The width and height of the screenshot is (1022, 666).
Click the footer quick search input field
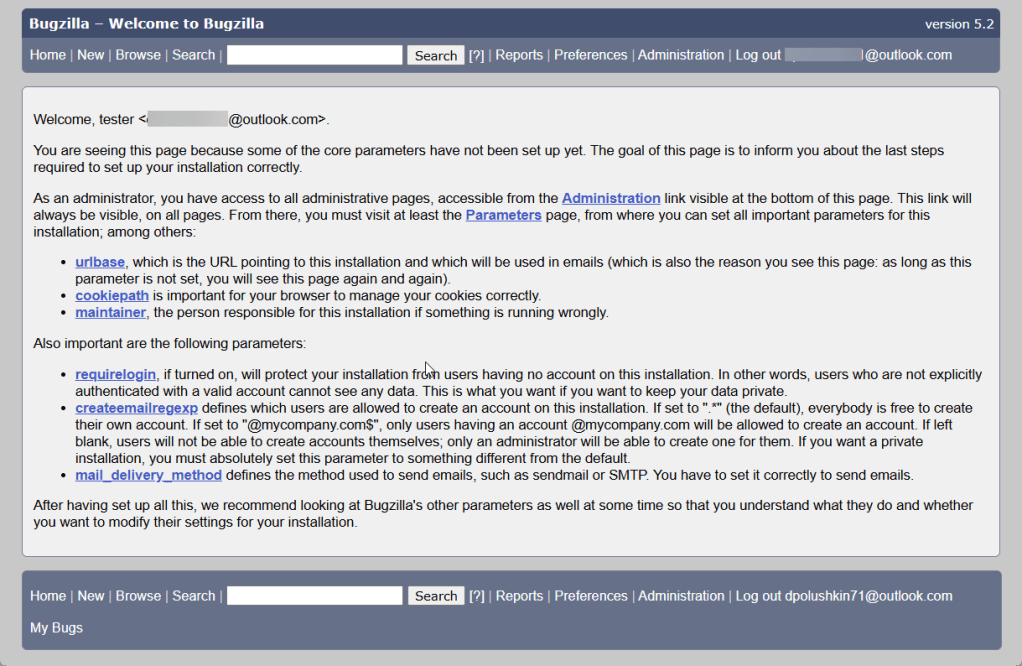click(314, 596)
